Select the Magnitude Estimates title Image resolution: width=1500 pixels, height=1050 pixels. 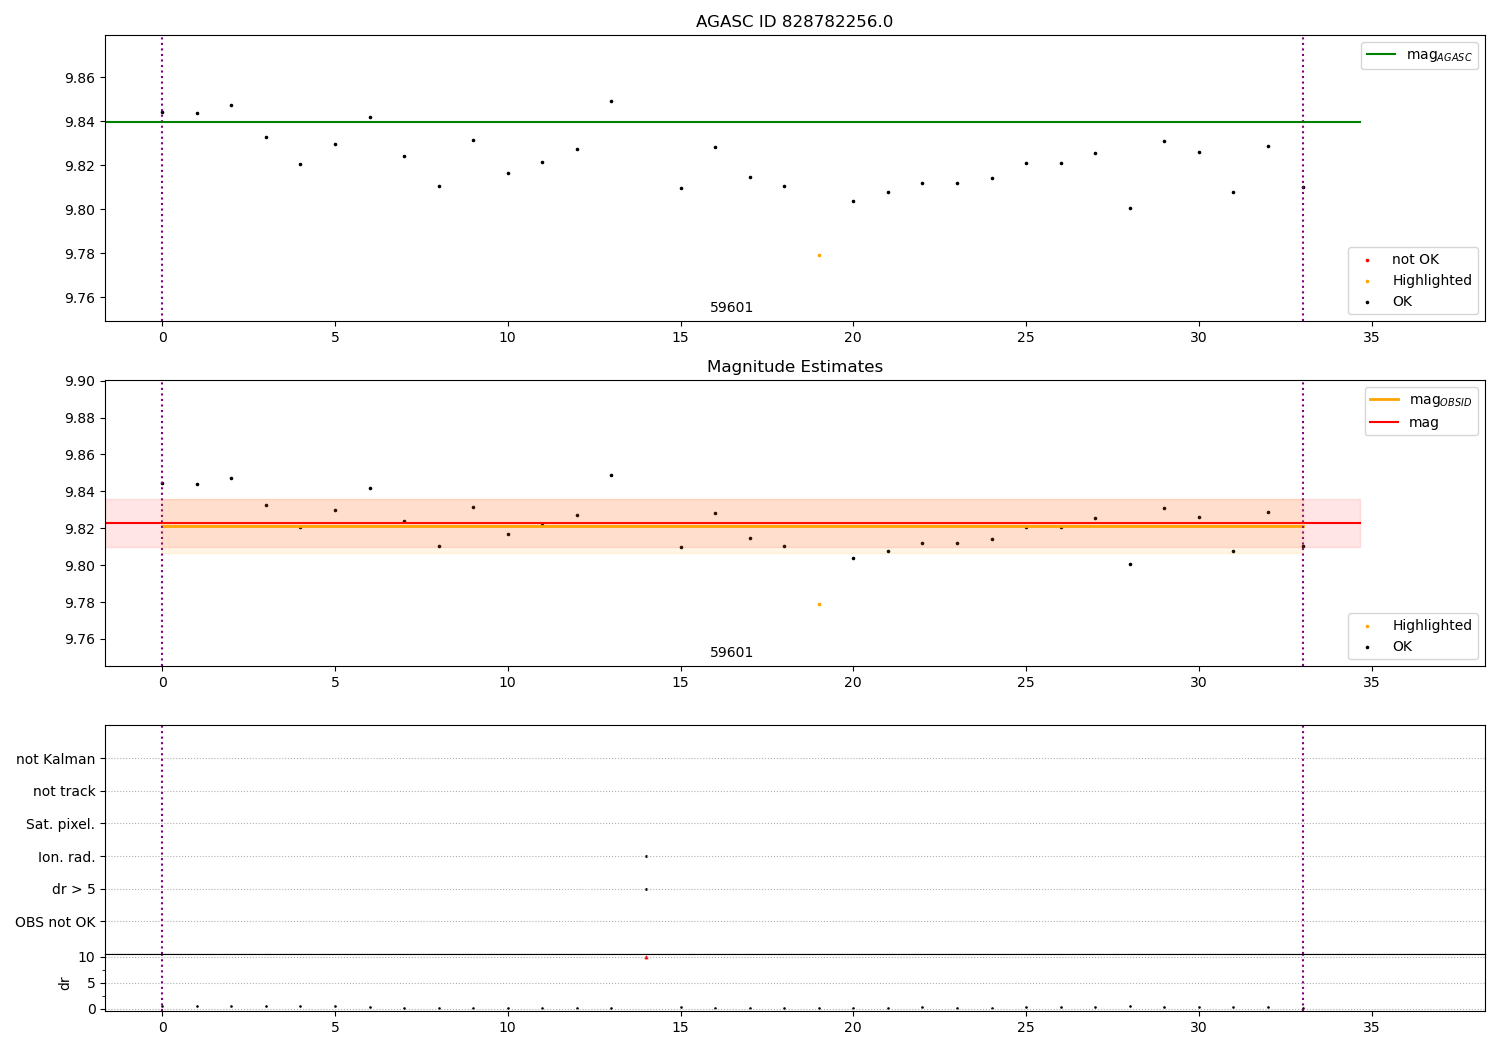794,367
